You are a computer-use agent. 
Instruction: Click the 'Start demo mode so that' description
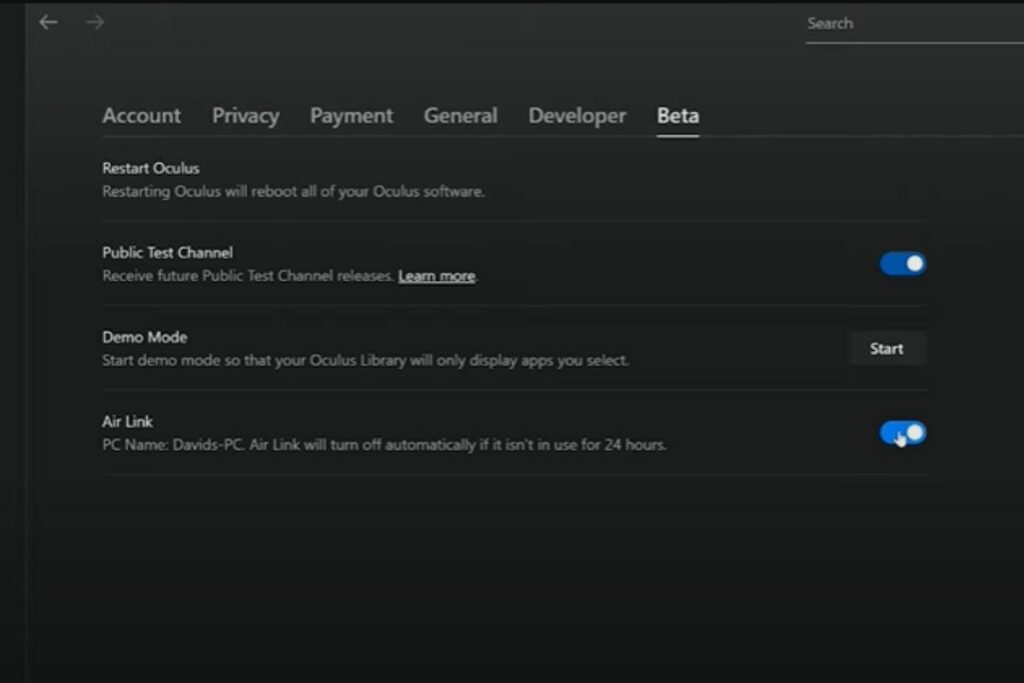pyautogui.click(x=366, y=360)
